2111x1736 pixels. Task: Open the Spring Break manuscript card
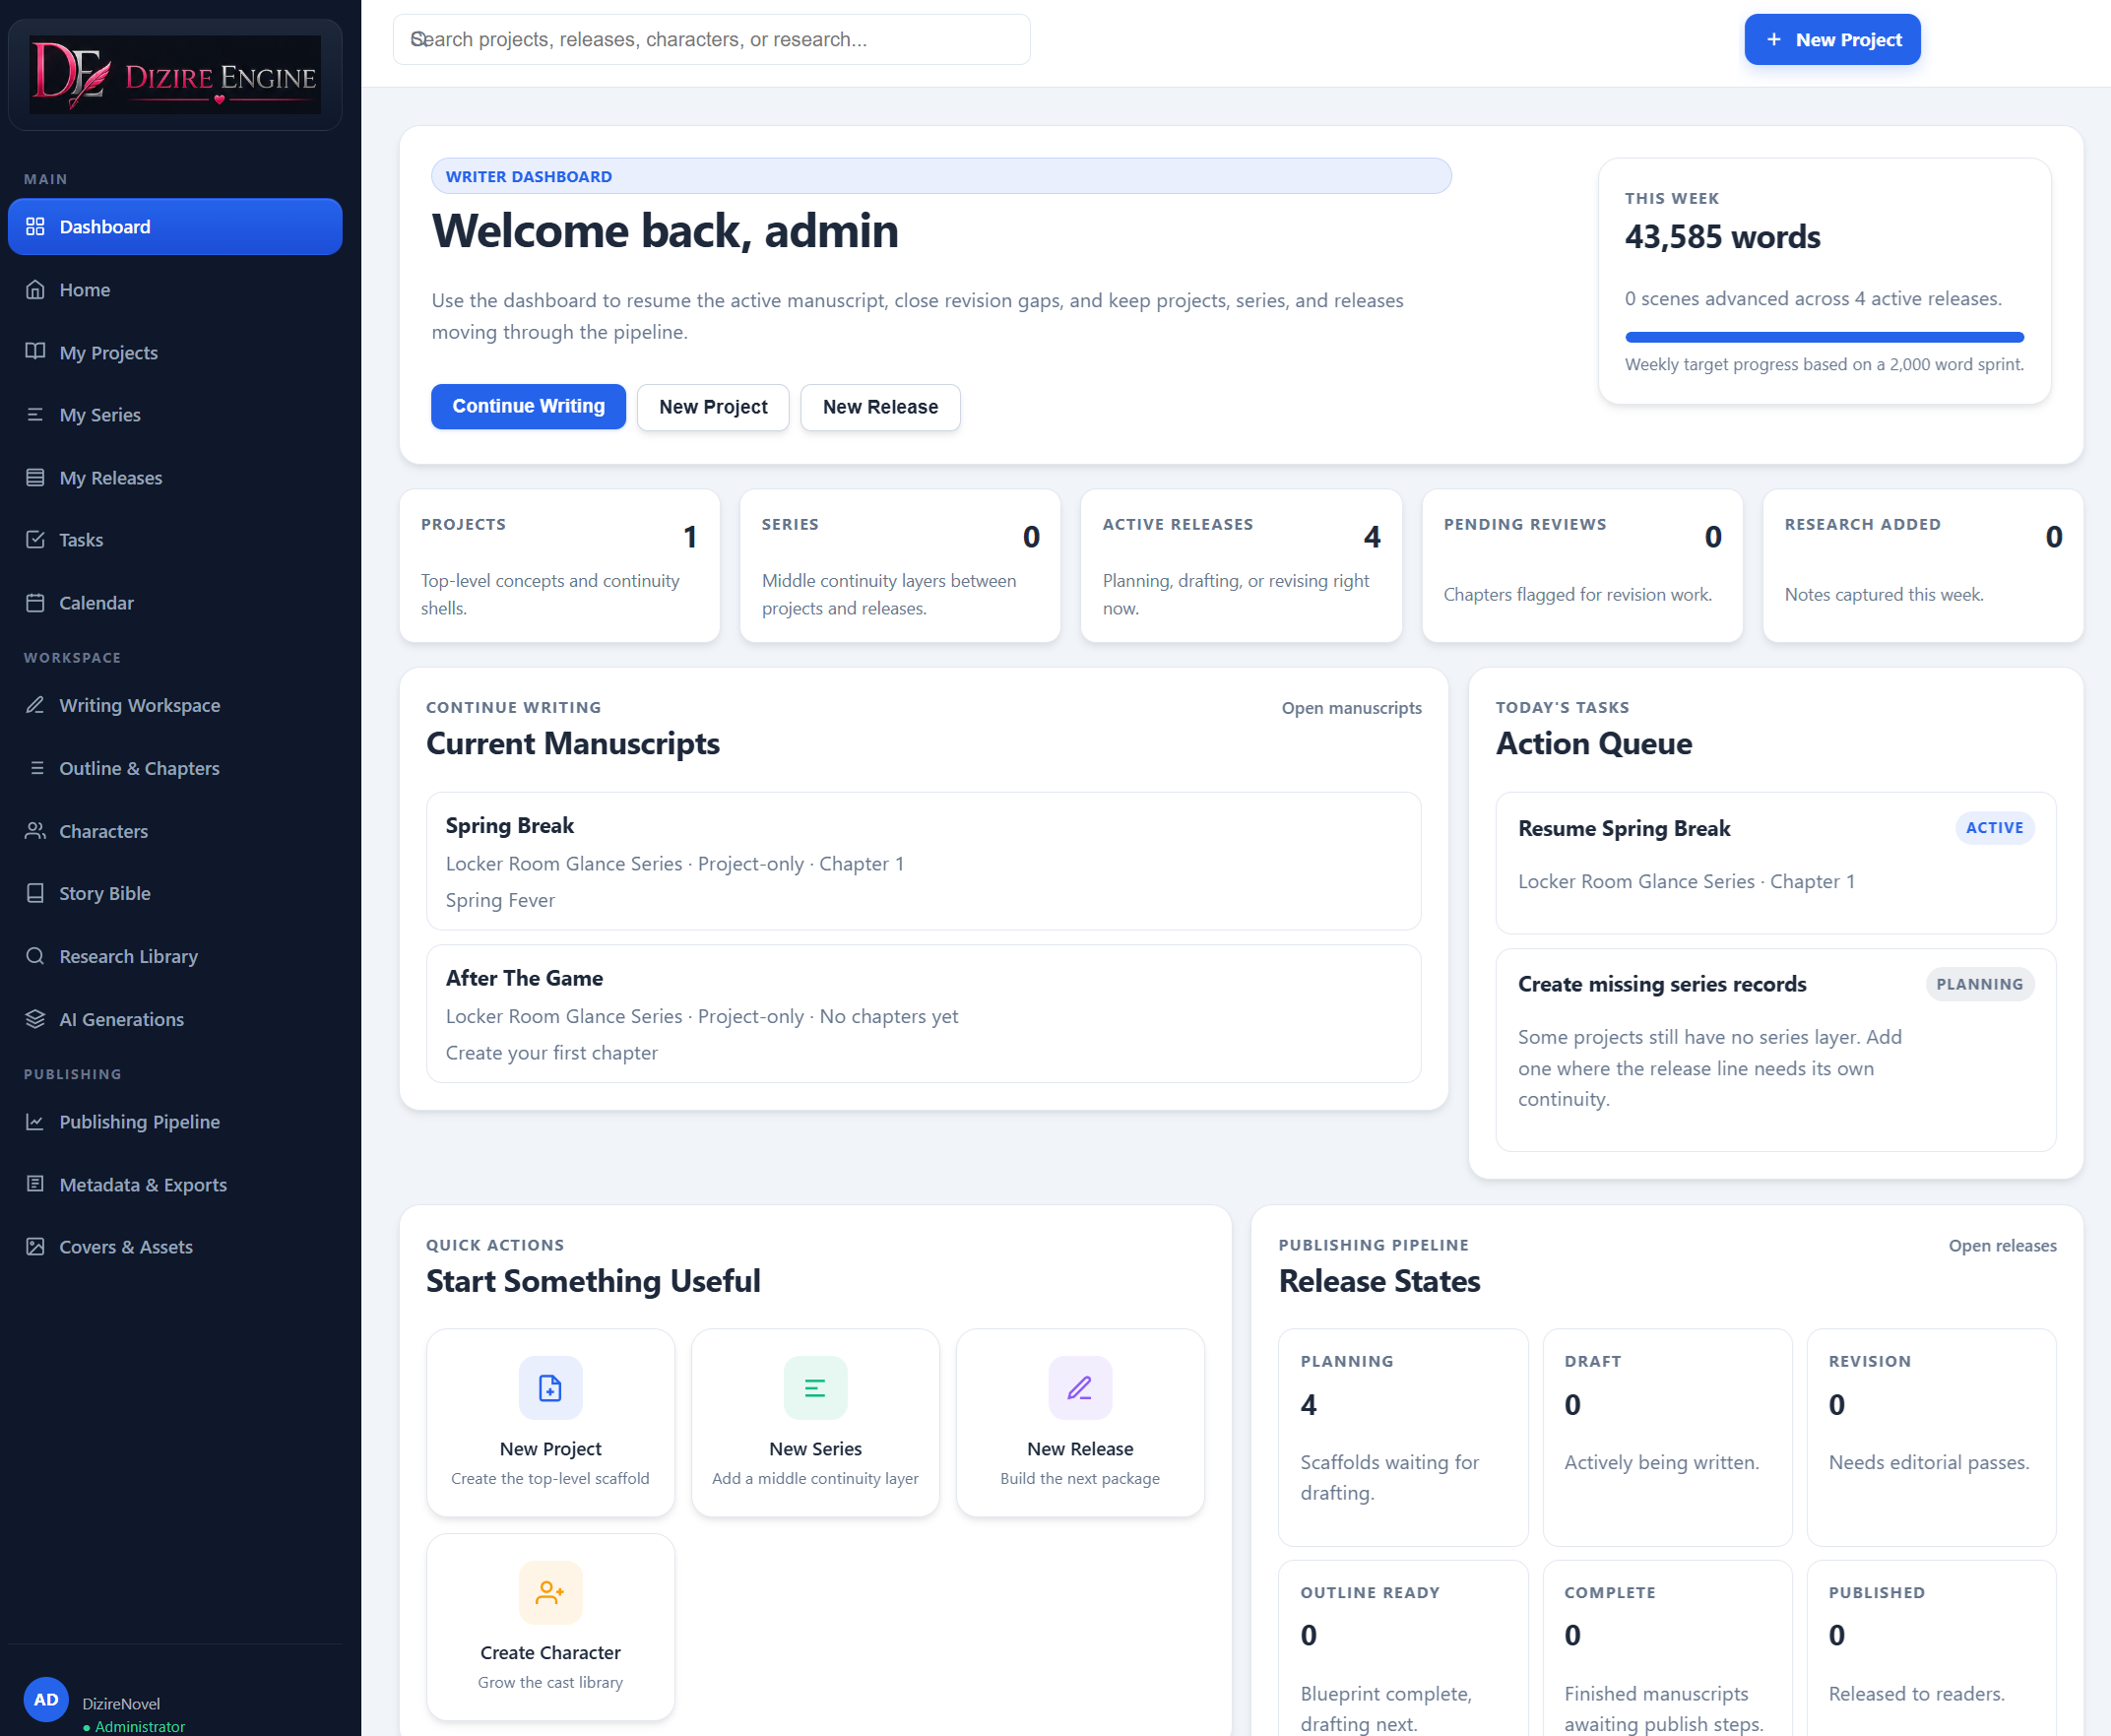coord(923,861)
